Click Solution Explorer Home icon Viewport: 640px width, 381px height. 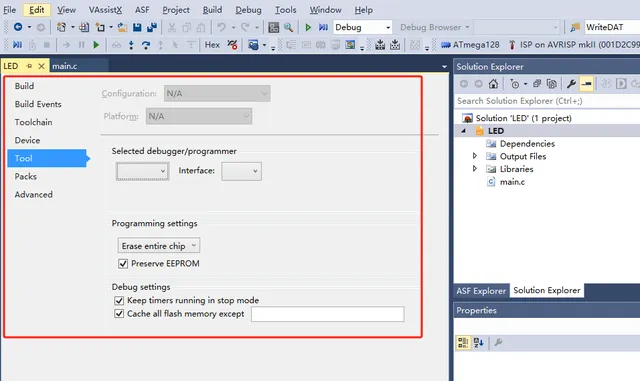click(493, 84)
